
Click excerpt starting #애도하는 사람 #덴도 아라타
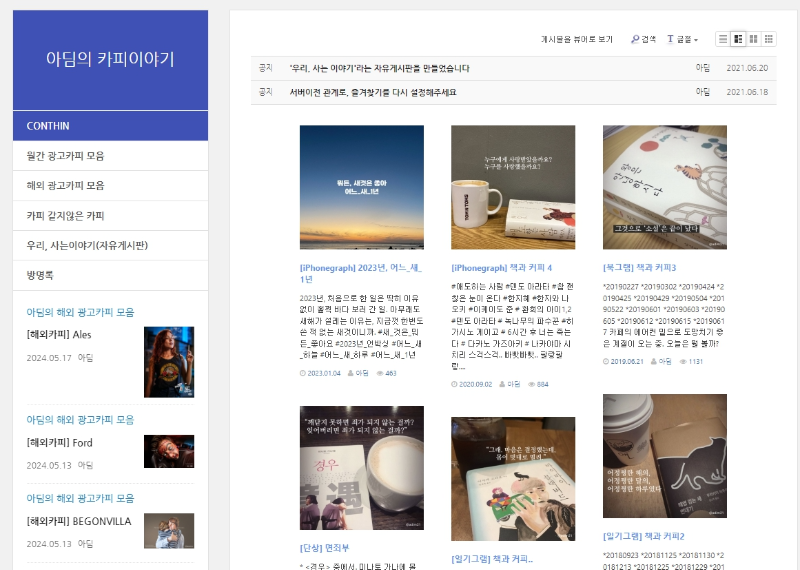(513, 327)
